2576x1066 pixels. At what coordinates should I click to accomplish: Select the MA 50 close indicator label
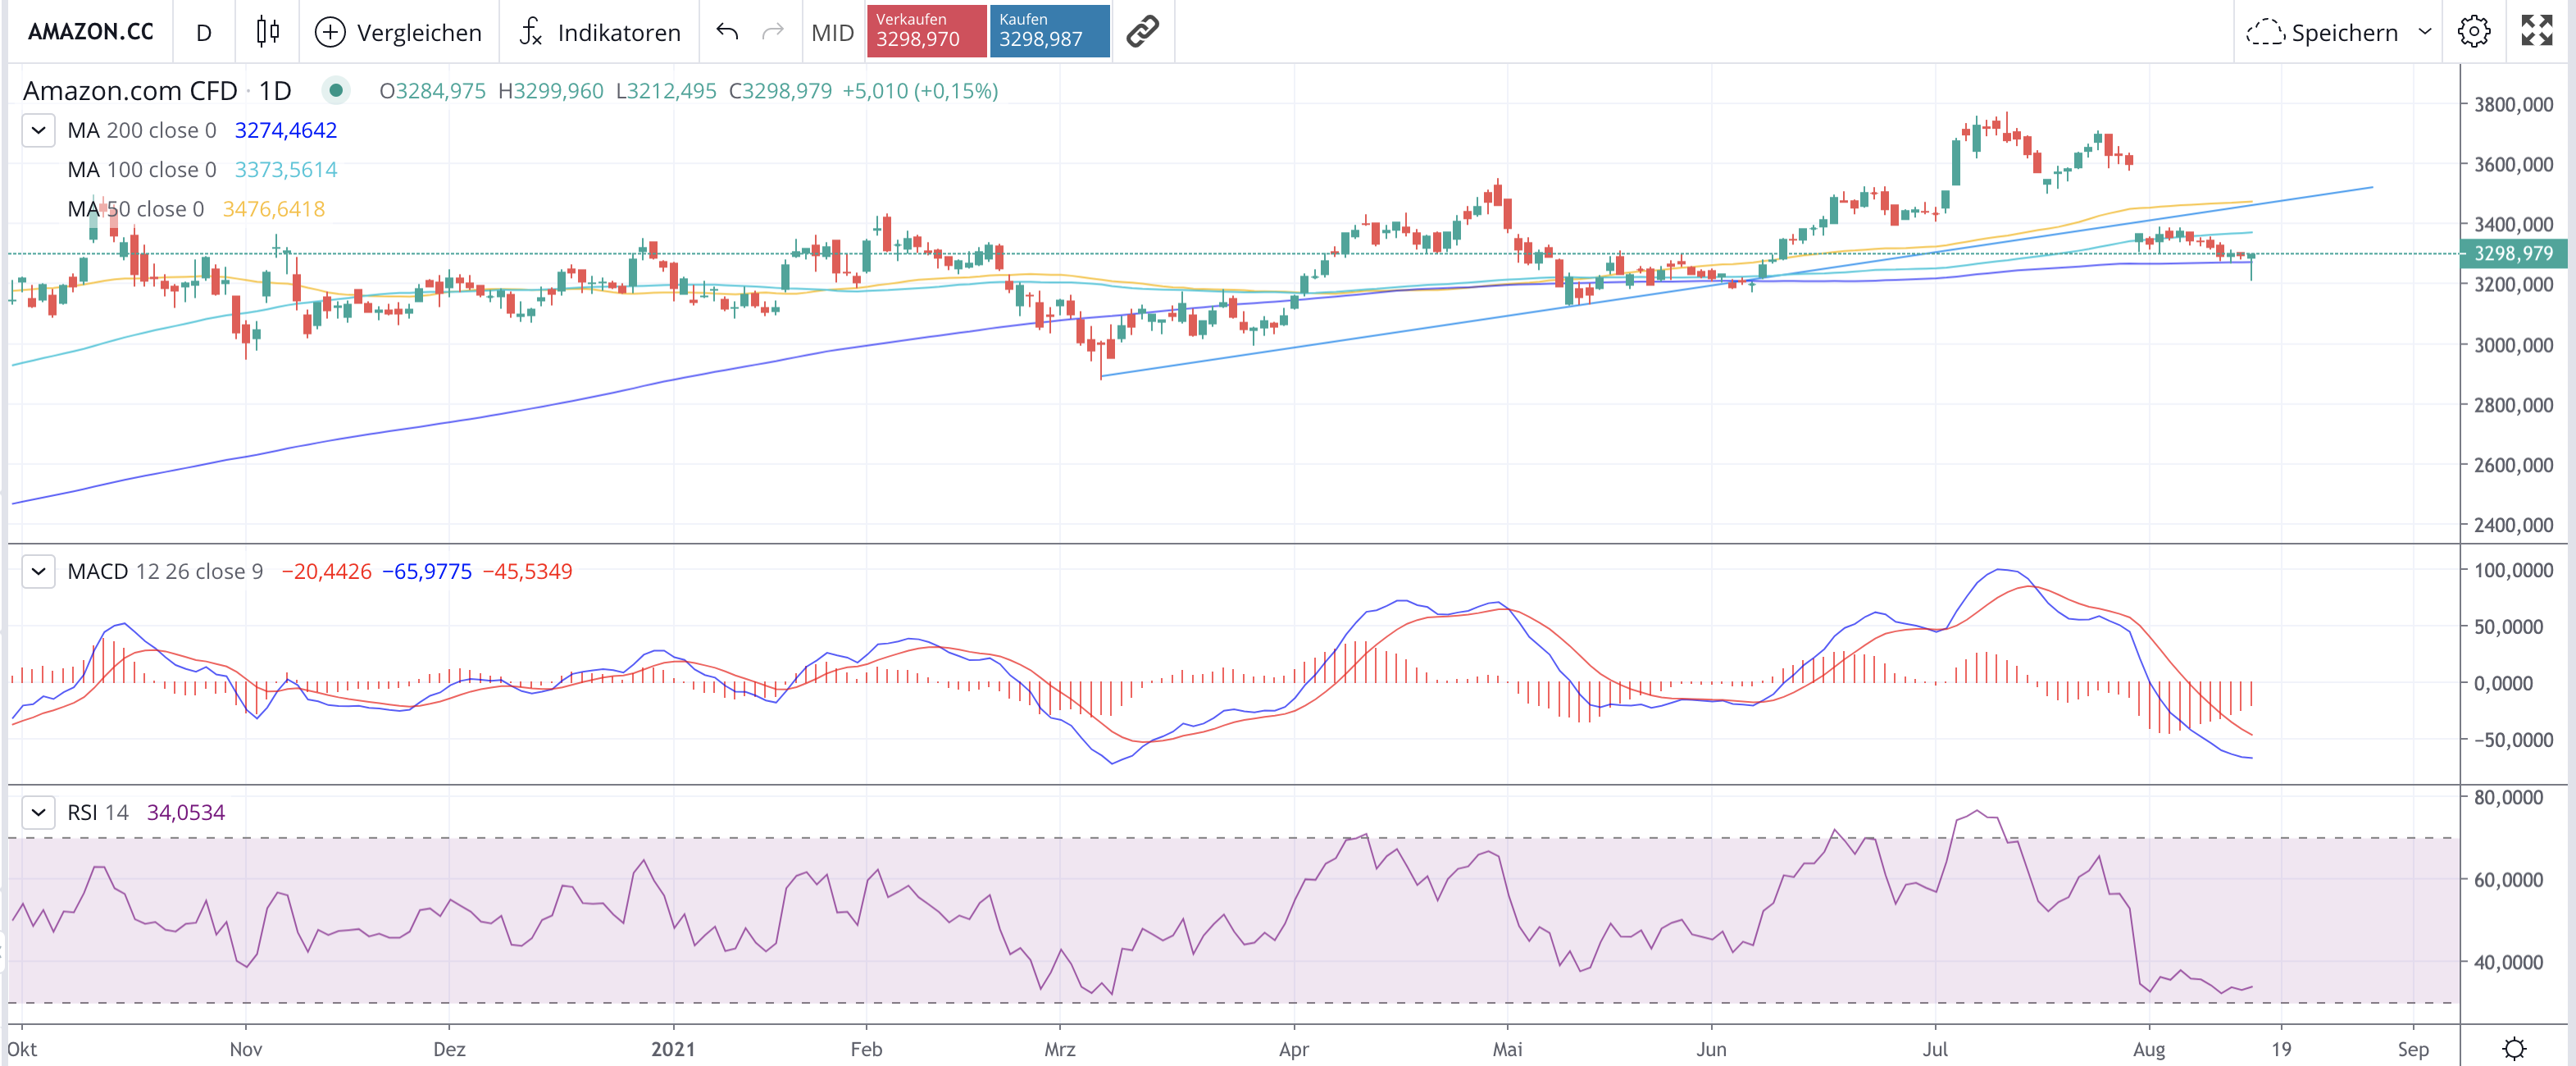click(136, 209)
